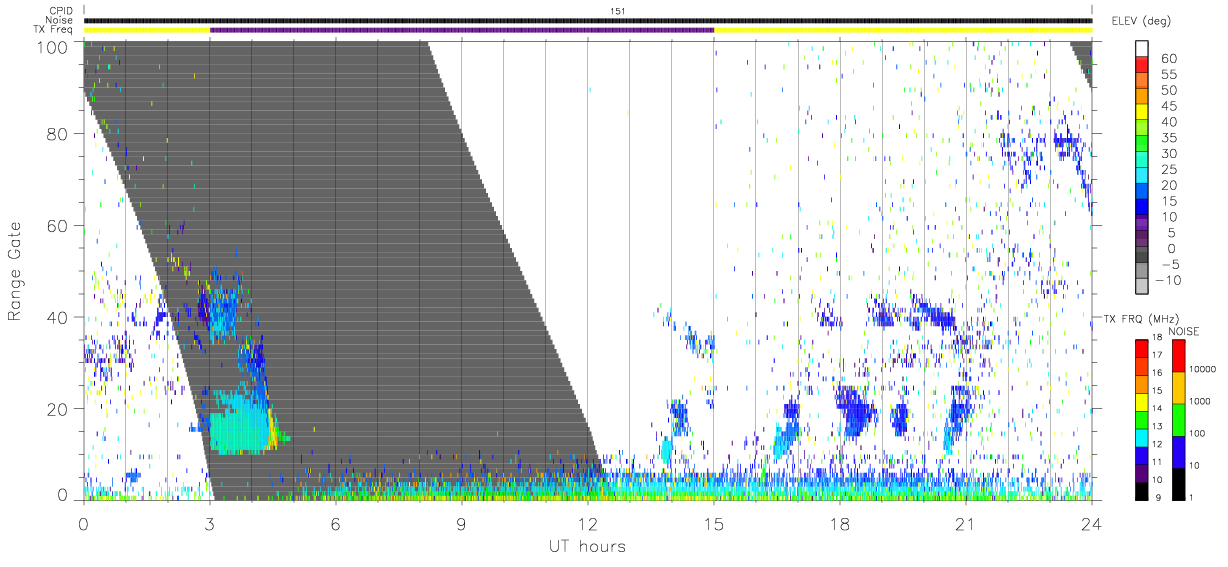Click the 3 tick label on the UT hours axis

tap(210, 524)
